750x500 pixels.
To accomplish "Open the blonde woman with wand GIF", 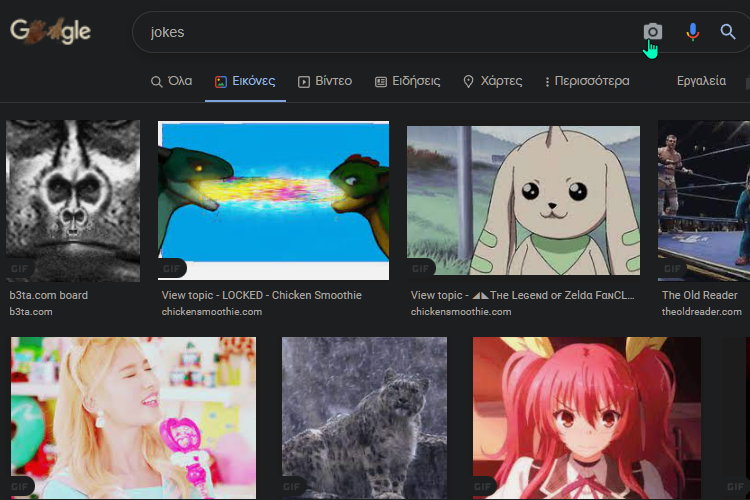I will (x=133, y=418).
